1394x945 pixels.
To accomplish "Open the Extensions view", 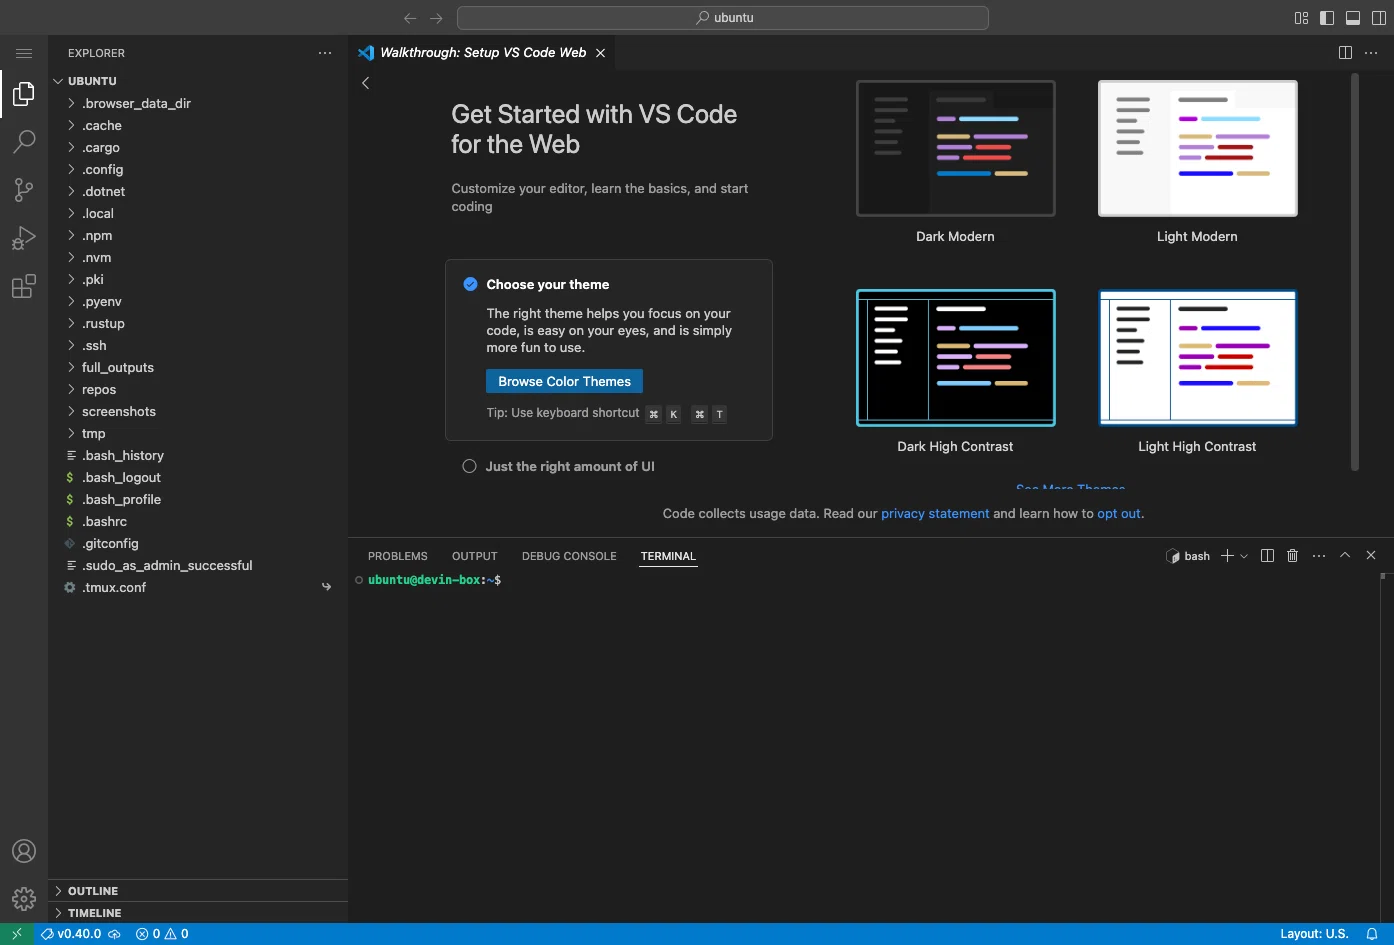I will click(24, 286).
